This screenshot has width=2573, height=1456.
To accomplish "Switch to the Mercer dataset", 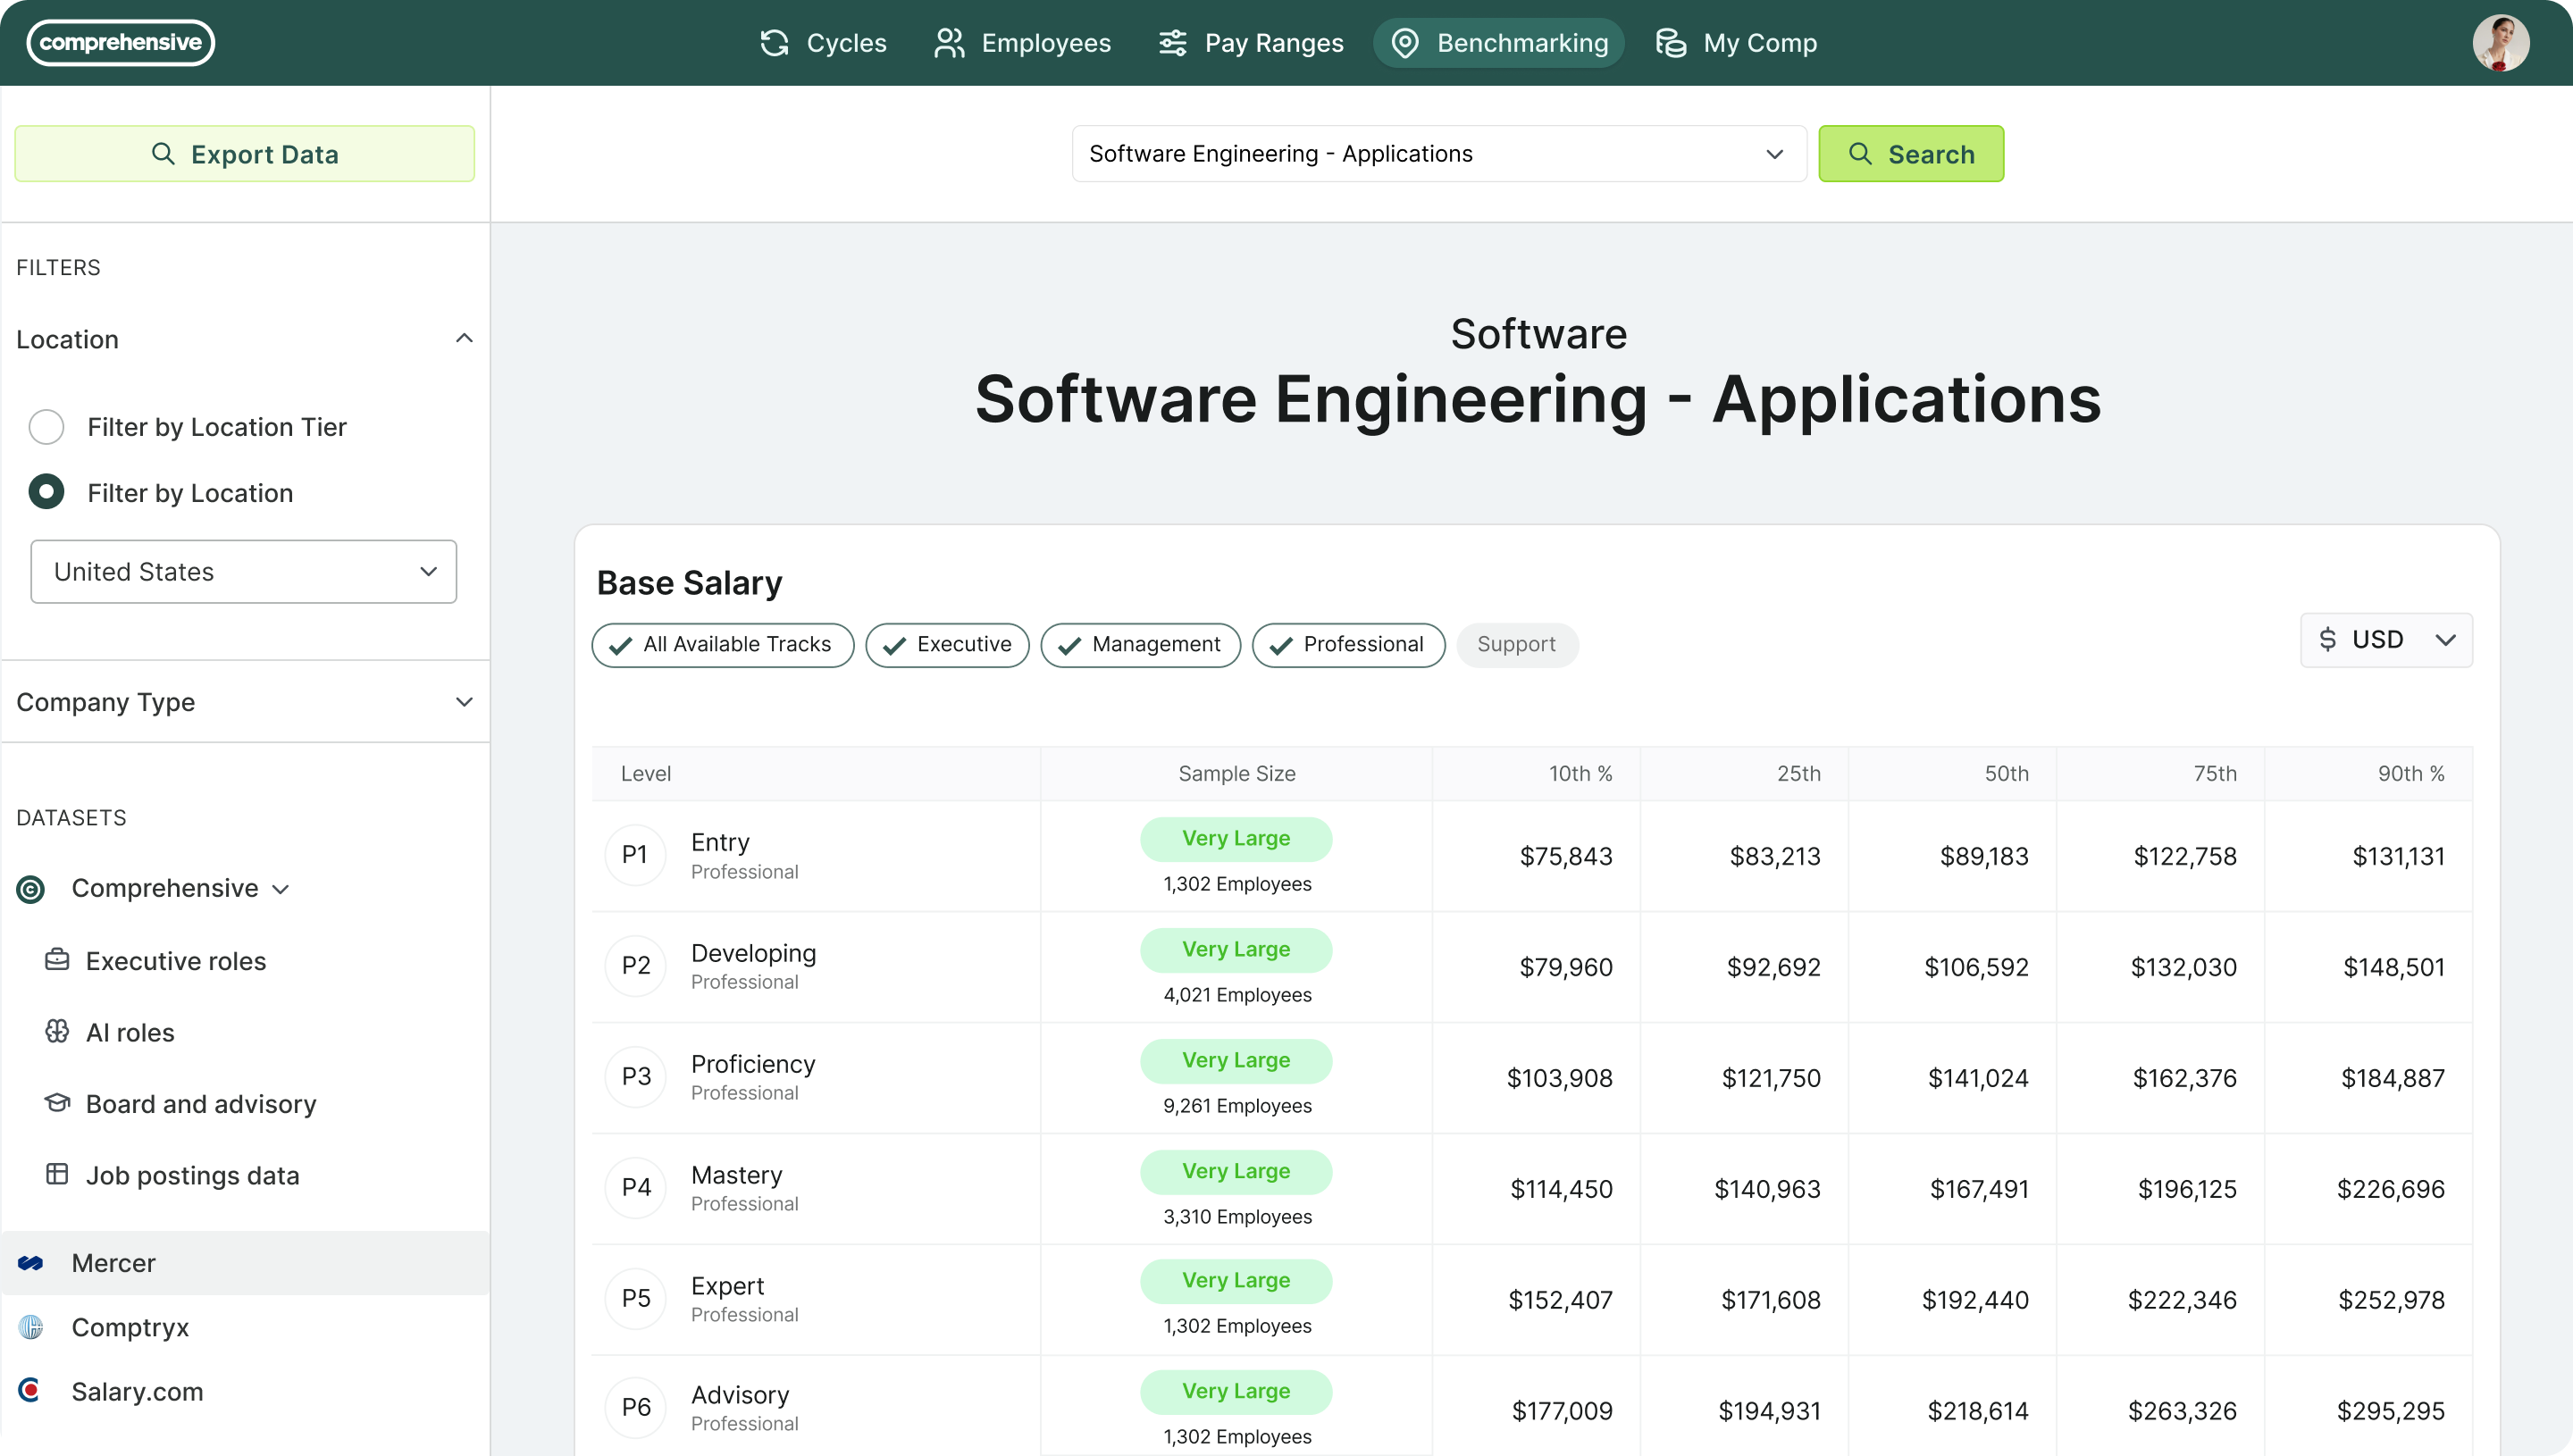I will (x=113, y=1262).
